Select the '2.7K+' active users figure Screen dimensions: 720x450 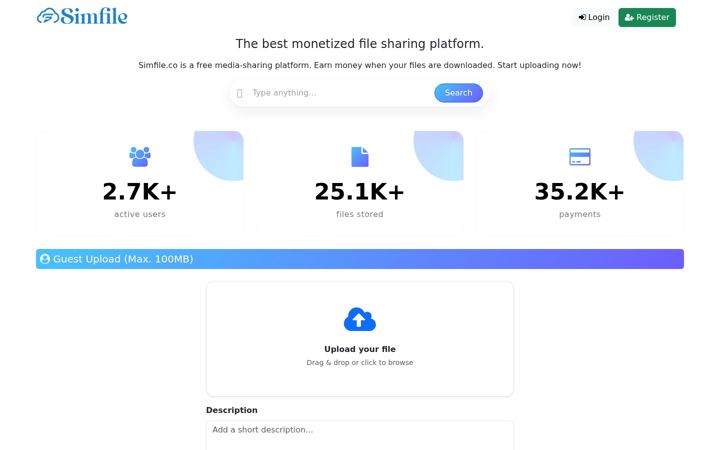(x=140, y=191)
